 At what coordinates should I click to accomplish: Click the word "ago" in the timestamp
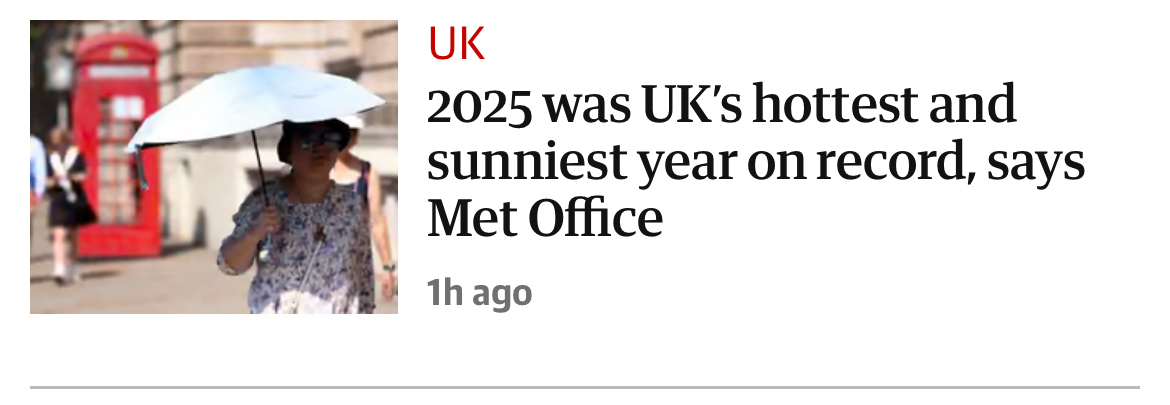click(x=501, y=294)
